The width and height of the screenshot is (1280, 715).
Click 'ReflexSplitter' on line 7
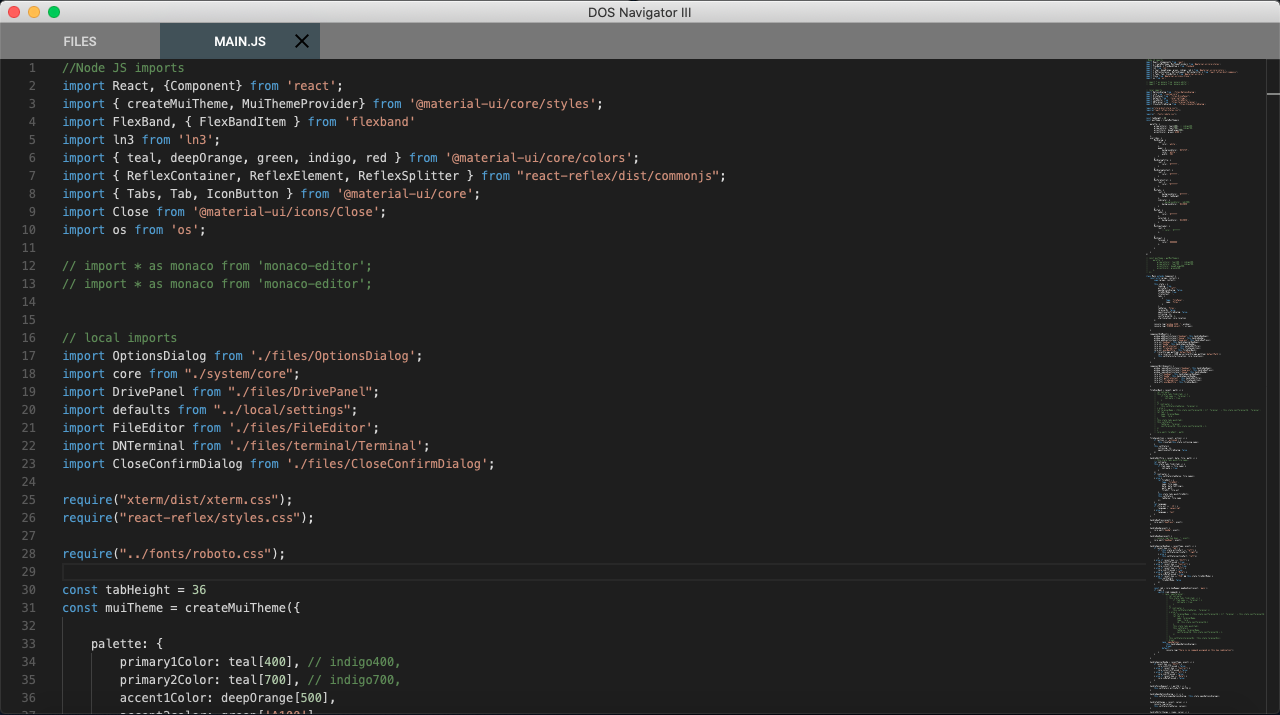point(408,176)
